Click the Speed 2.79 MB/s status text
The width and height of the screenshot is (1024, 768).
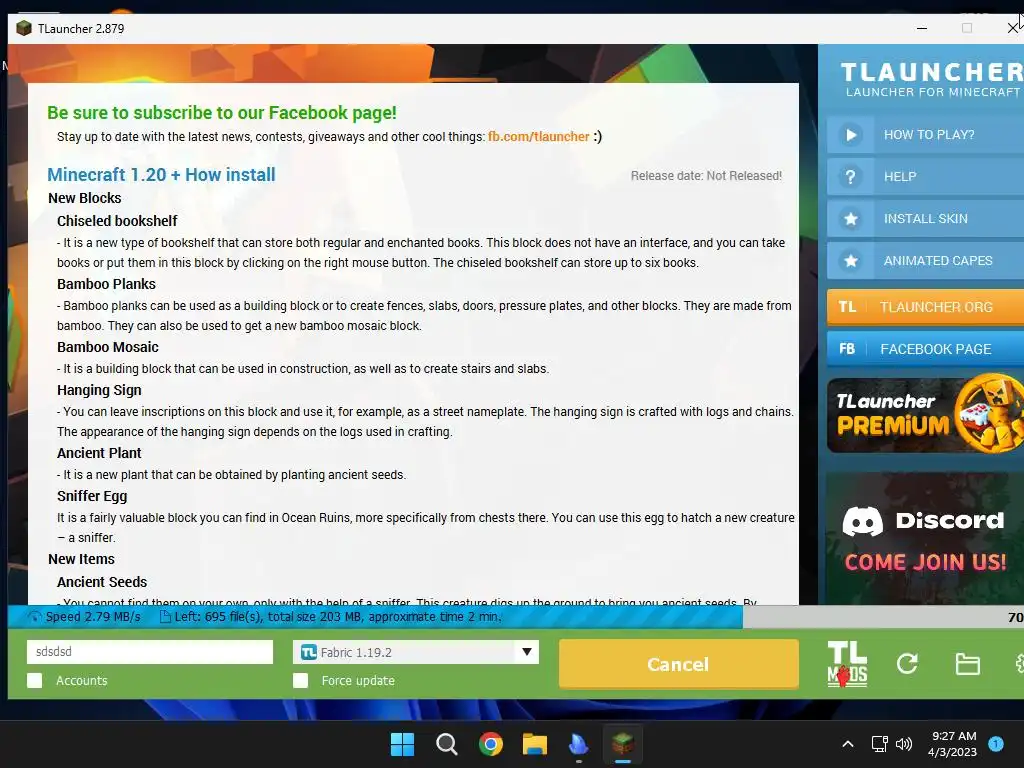(x=93, y=616)
